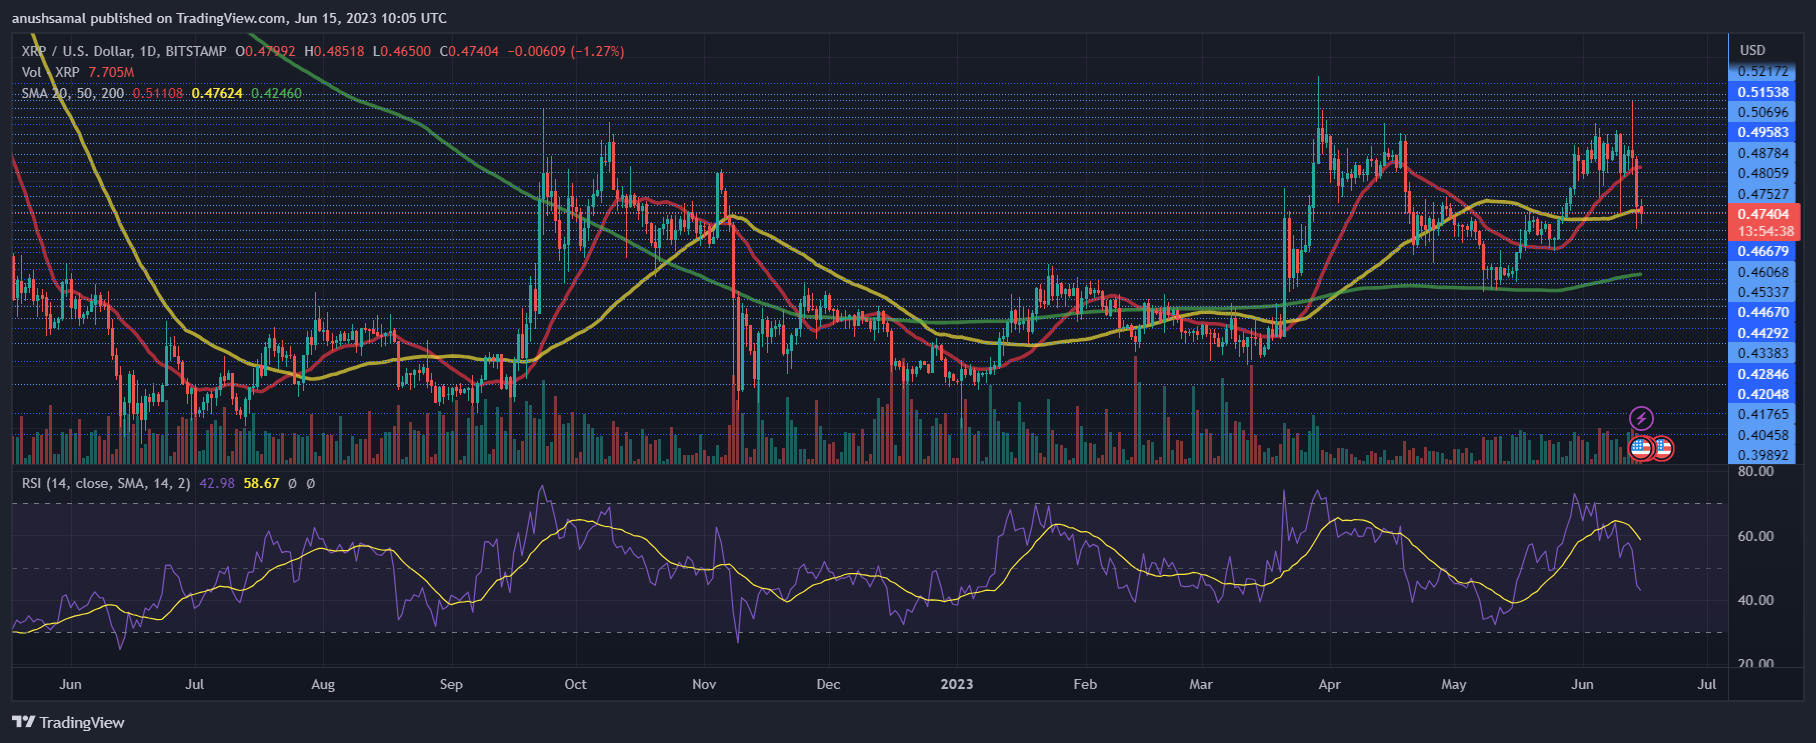
Task: Select the XRP / U.S. Dollar symbol title
Action: point(124,51)
